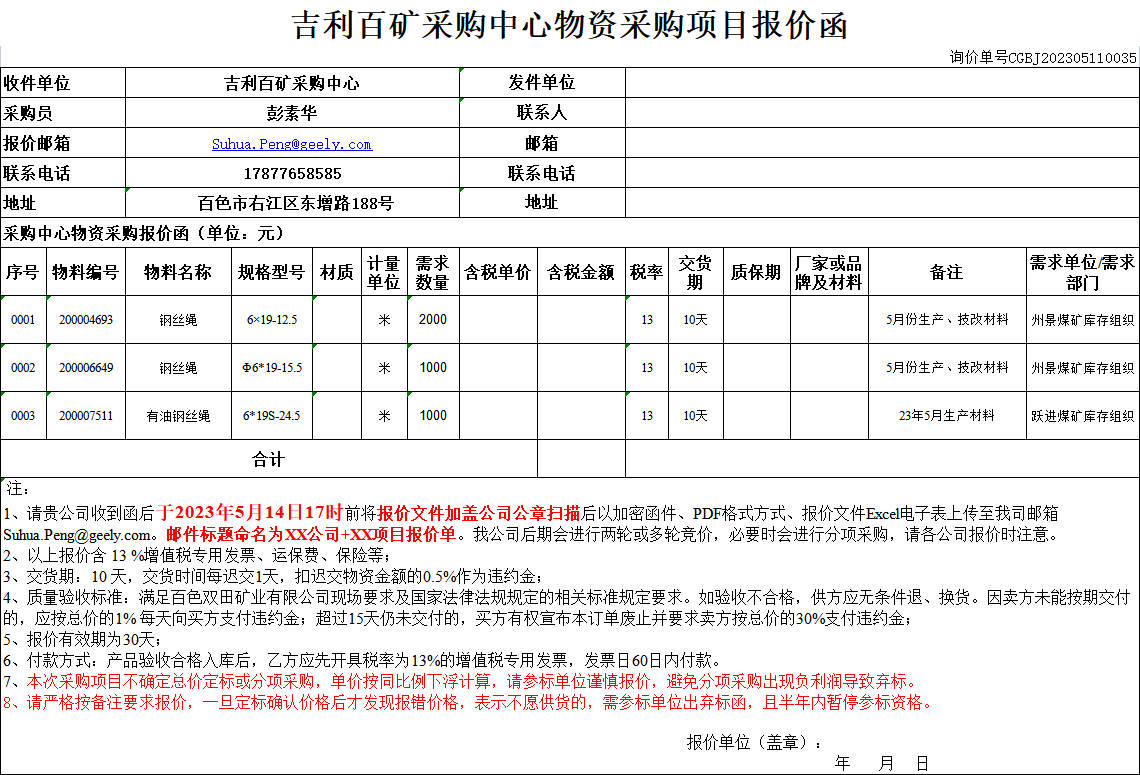Select the 收件单位 label cell
This screenshot has width=1140, height=775.
tap(63, 83)
